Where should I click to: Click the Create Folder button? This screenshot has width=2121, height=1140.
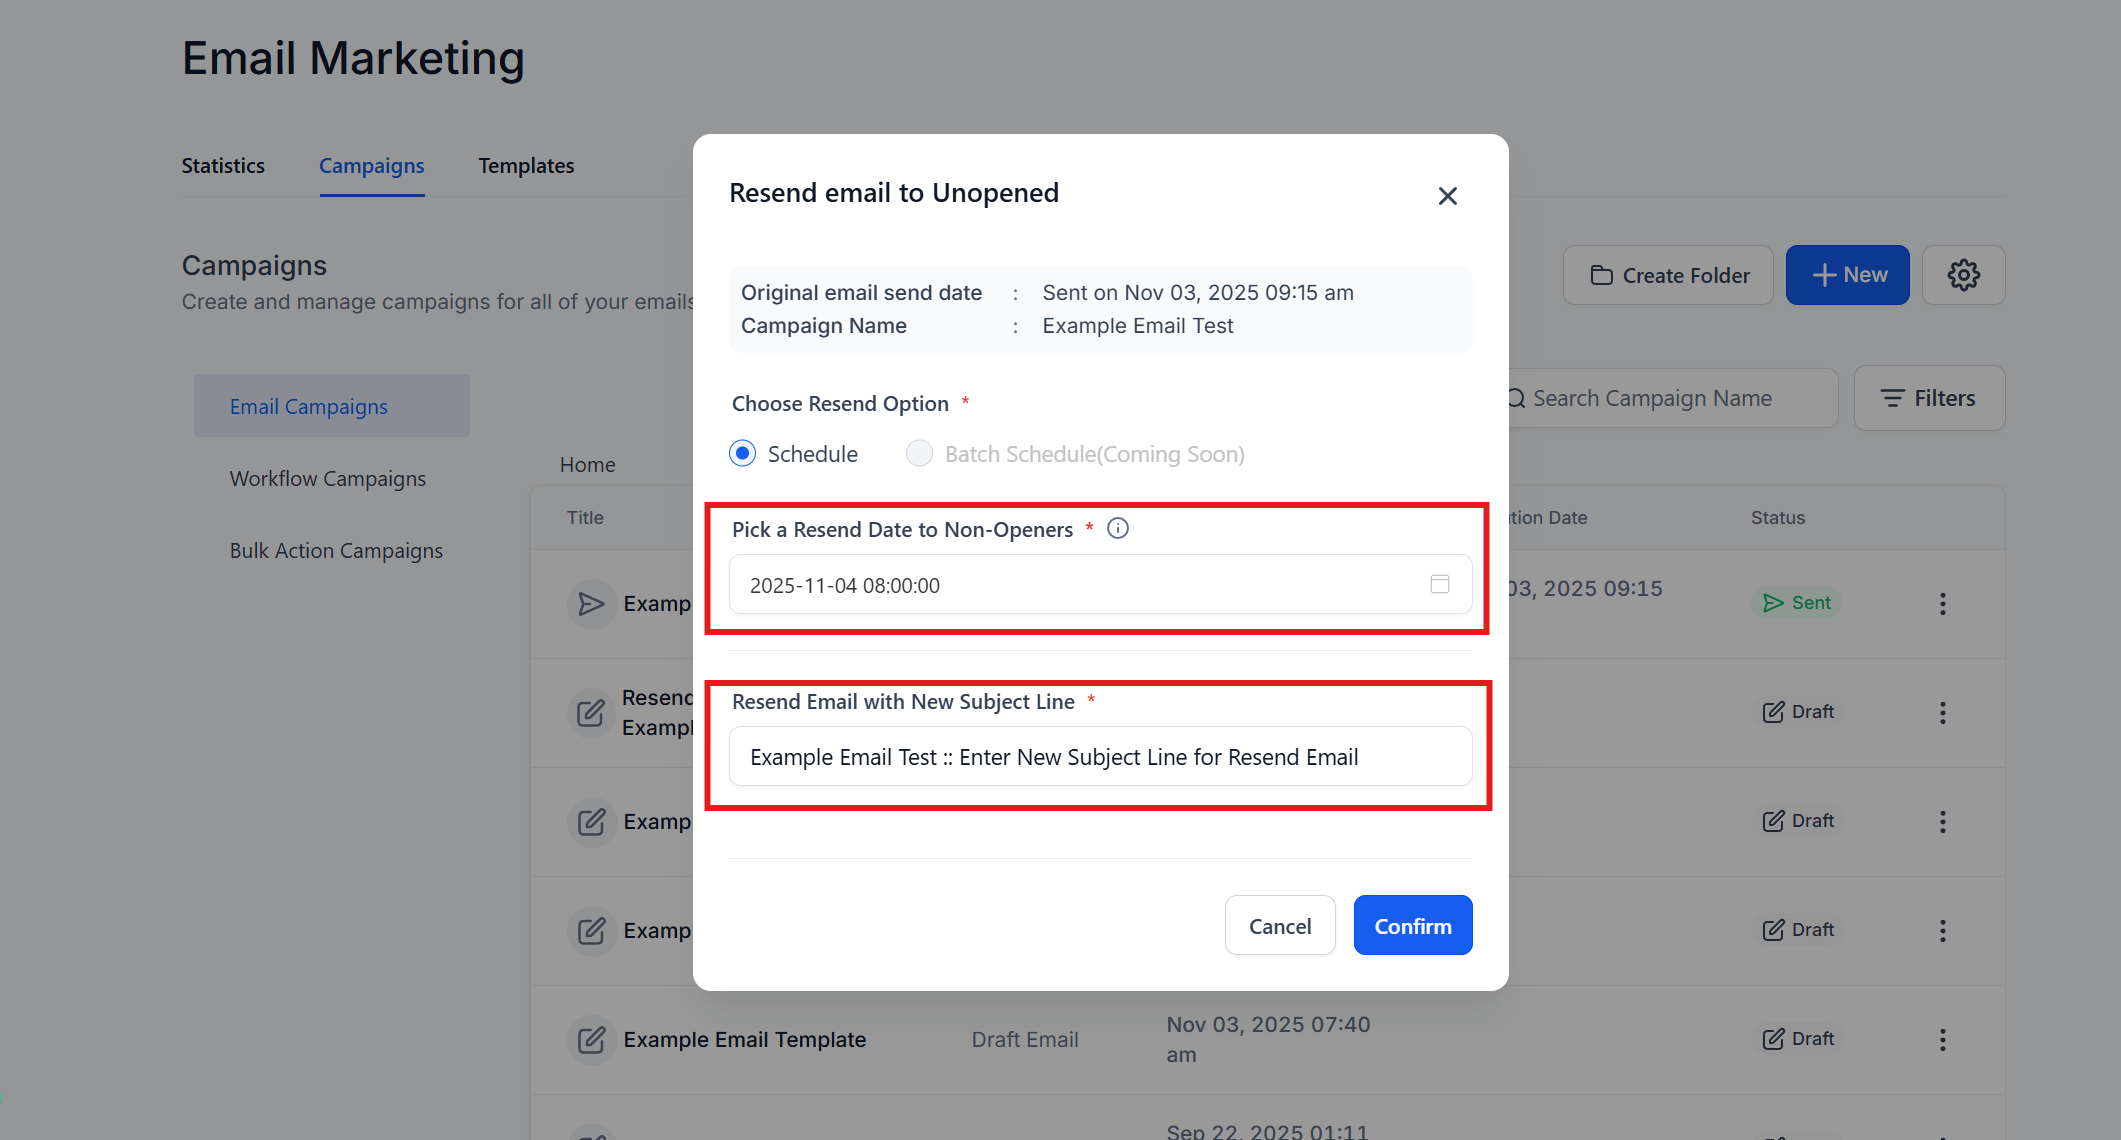coord(1668,275)
